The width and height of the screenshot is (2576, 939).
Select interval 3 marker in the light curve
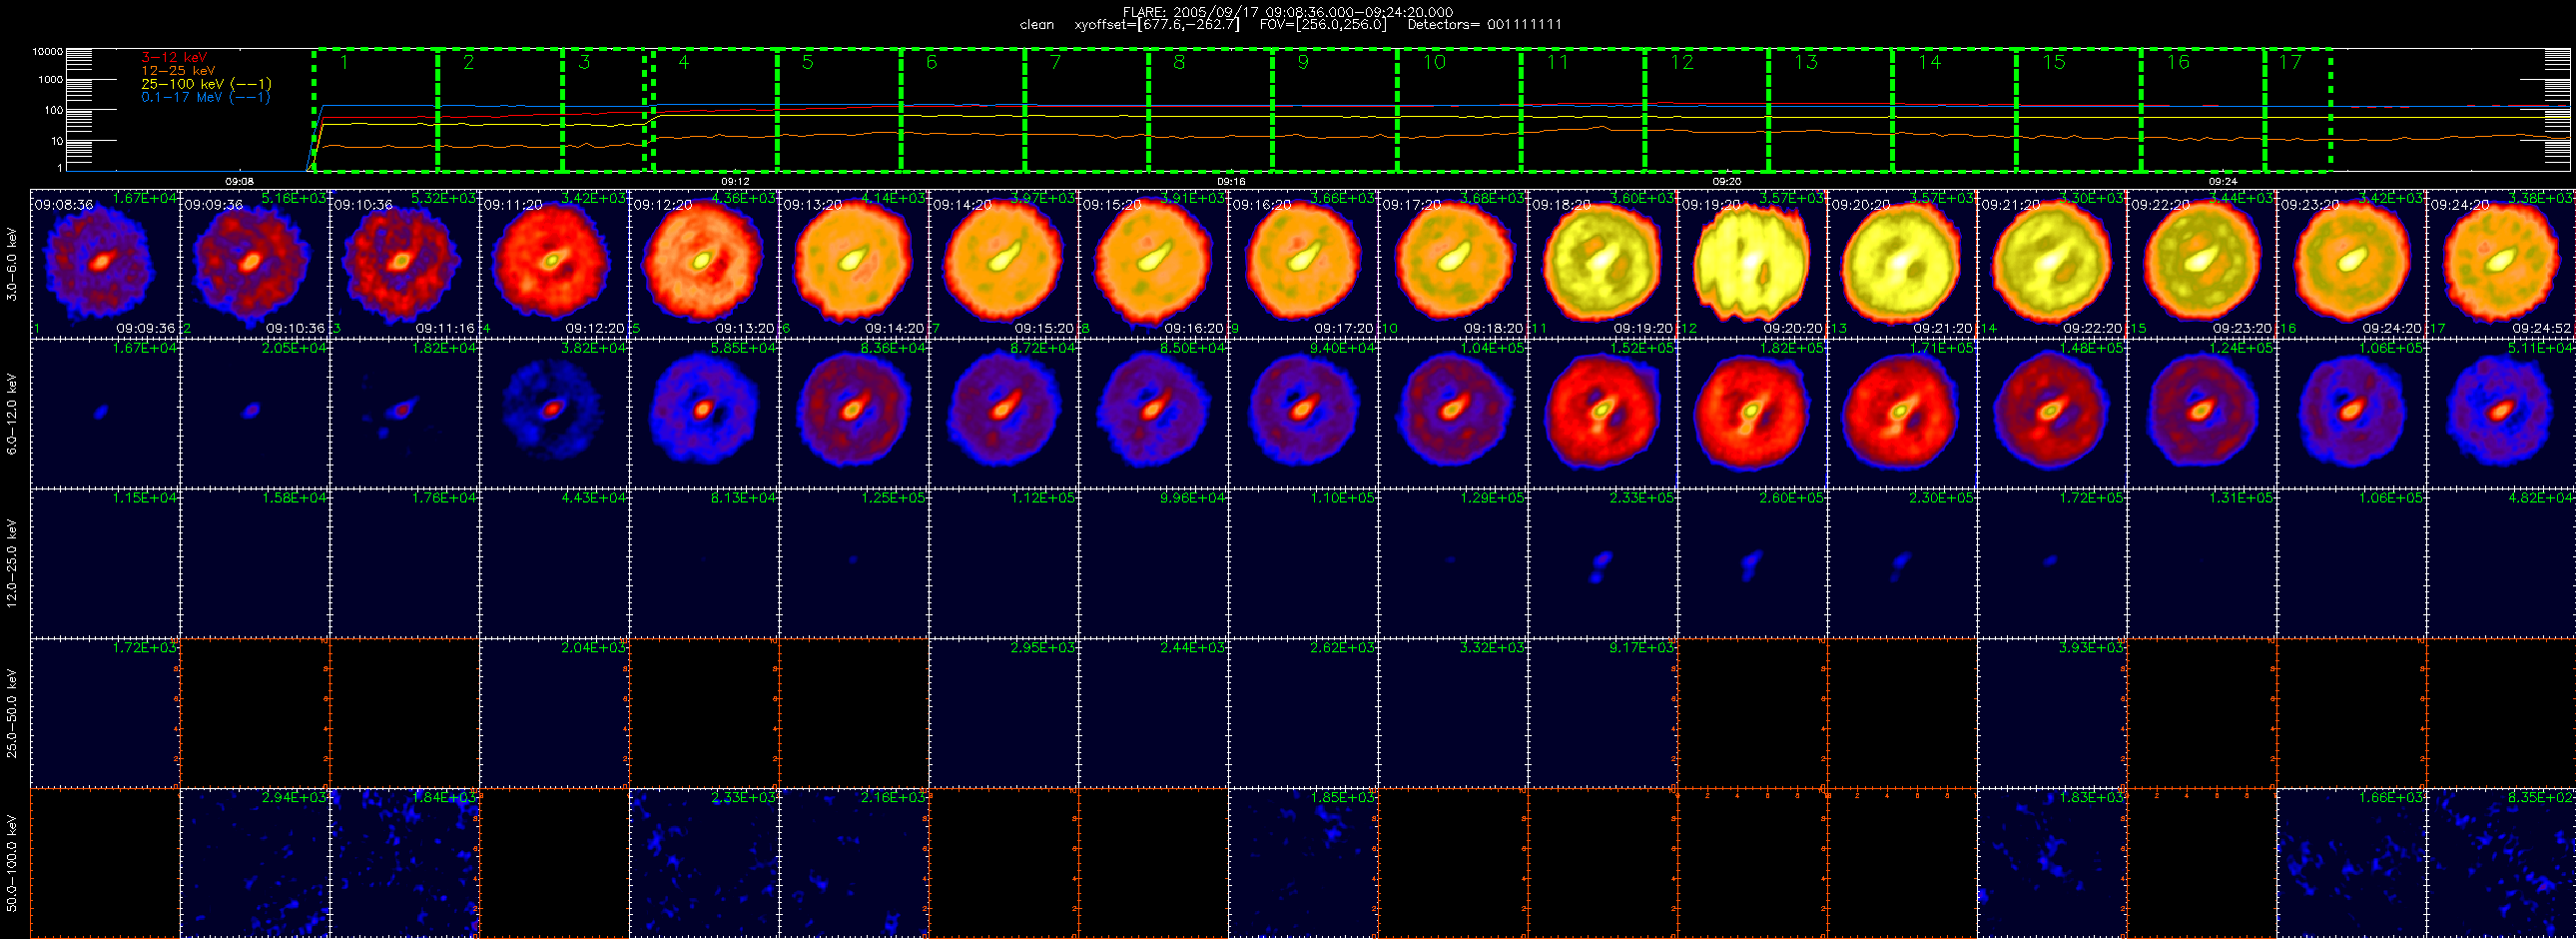coord(584,62)
